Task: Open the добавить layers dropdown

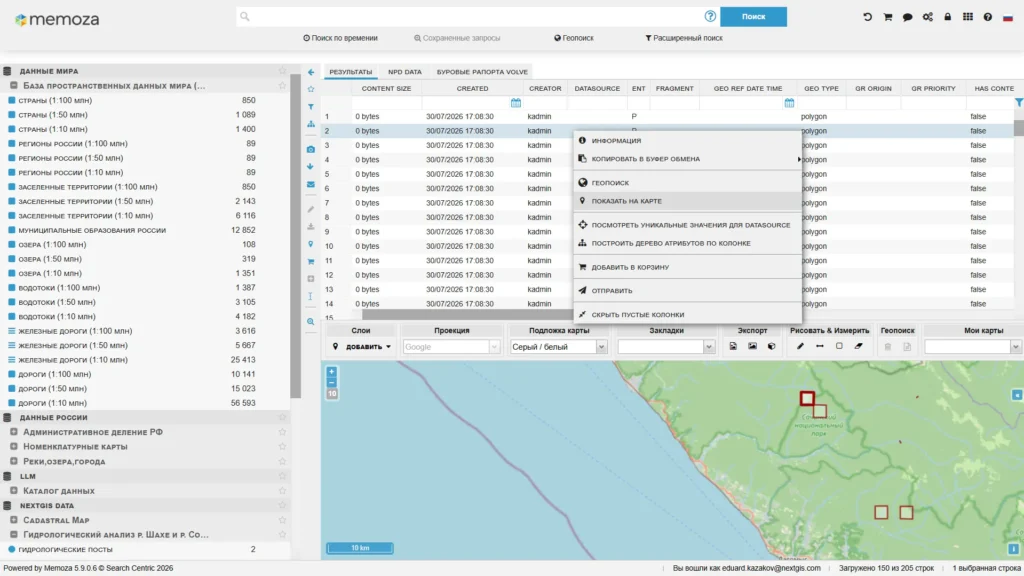Action: click(362, 347)
